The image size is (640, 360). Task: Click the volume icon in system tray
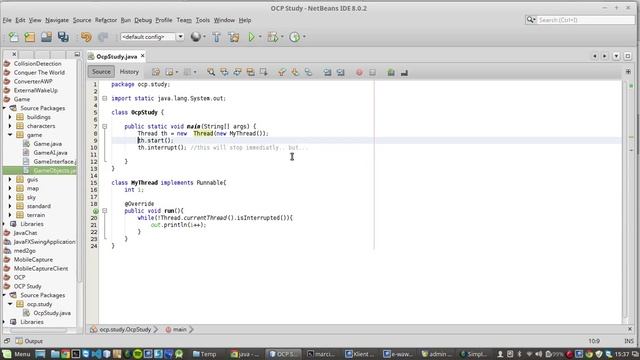pyautogui.click(x=538, y=354)
